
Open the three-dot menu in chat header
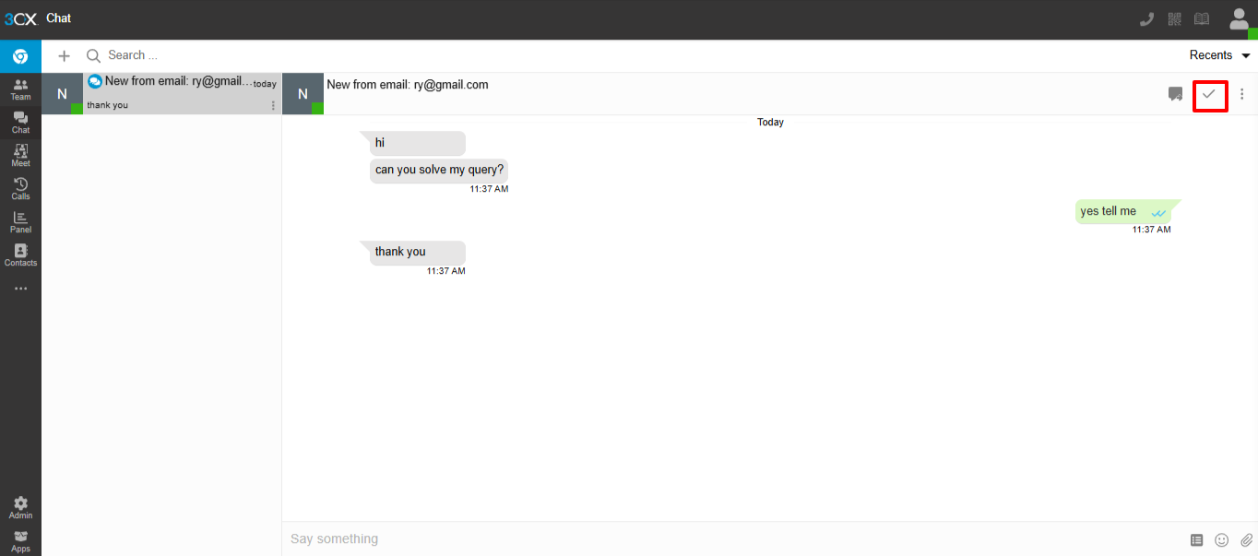(x=1242, y=94)
